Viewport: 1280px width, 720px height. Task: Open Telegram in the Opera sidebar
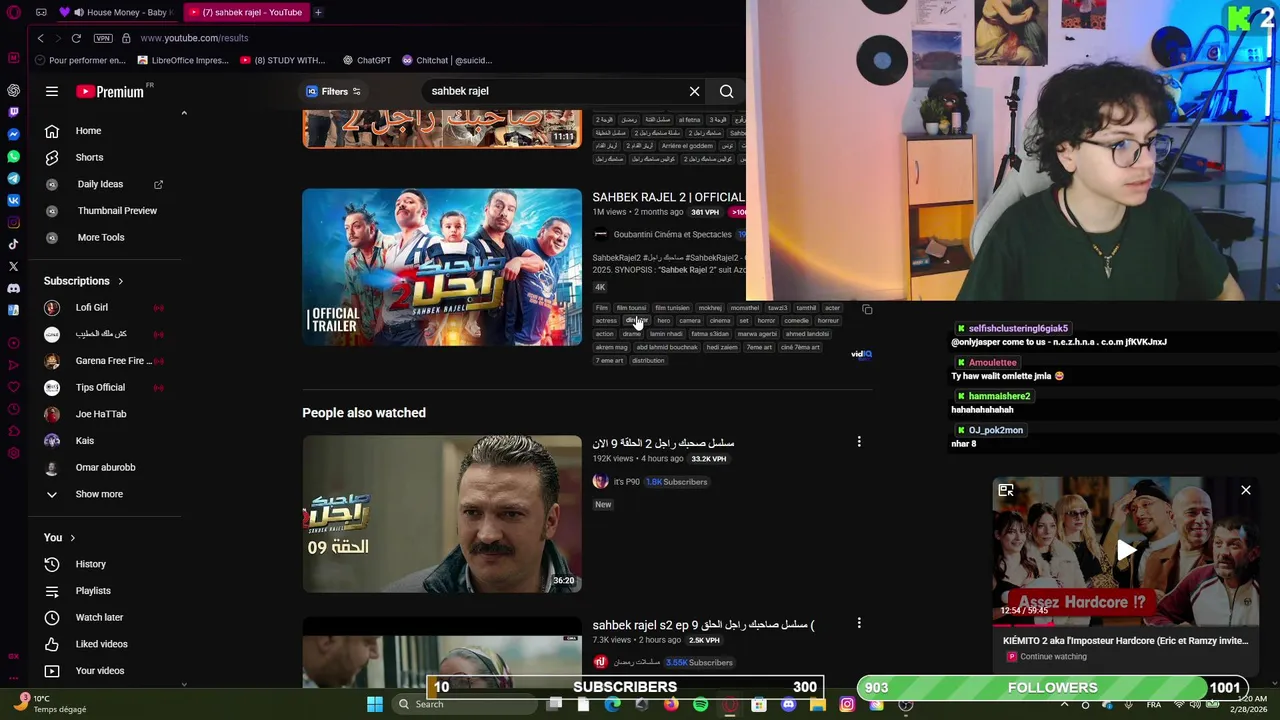click(x=13, y=178)
